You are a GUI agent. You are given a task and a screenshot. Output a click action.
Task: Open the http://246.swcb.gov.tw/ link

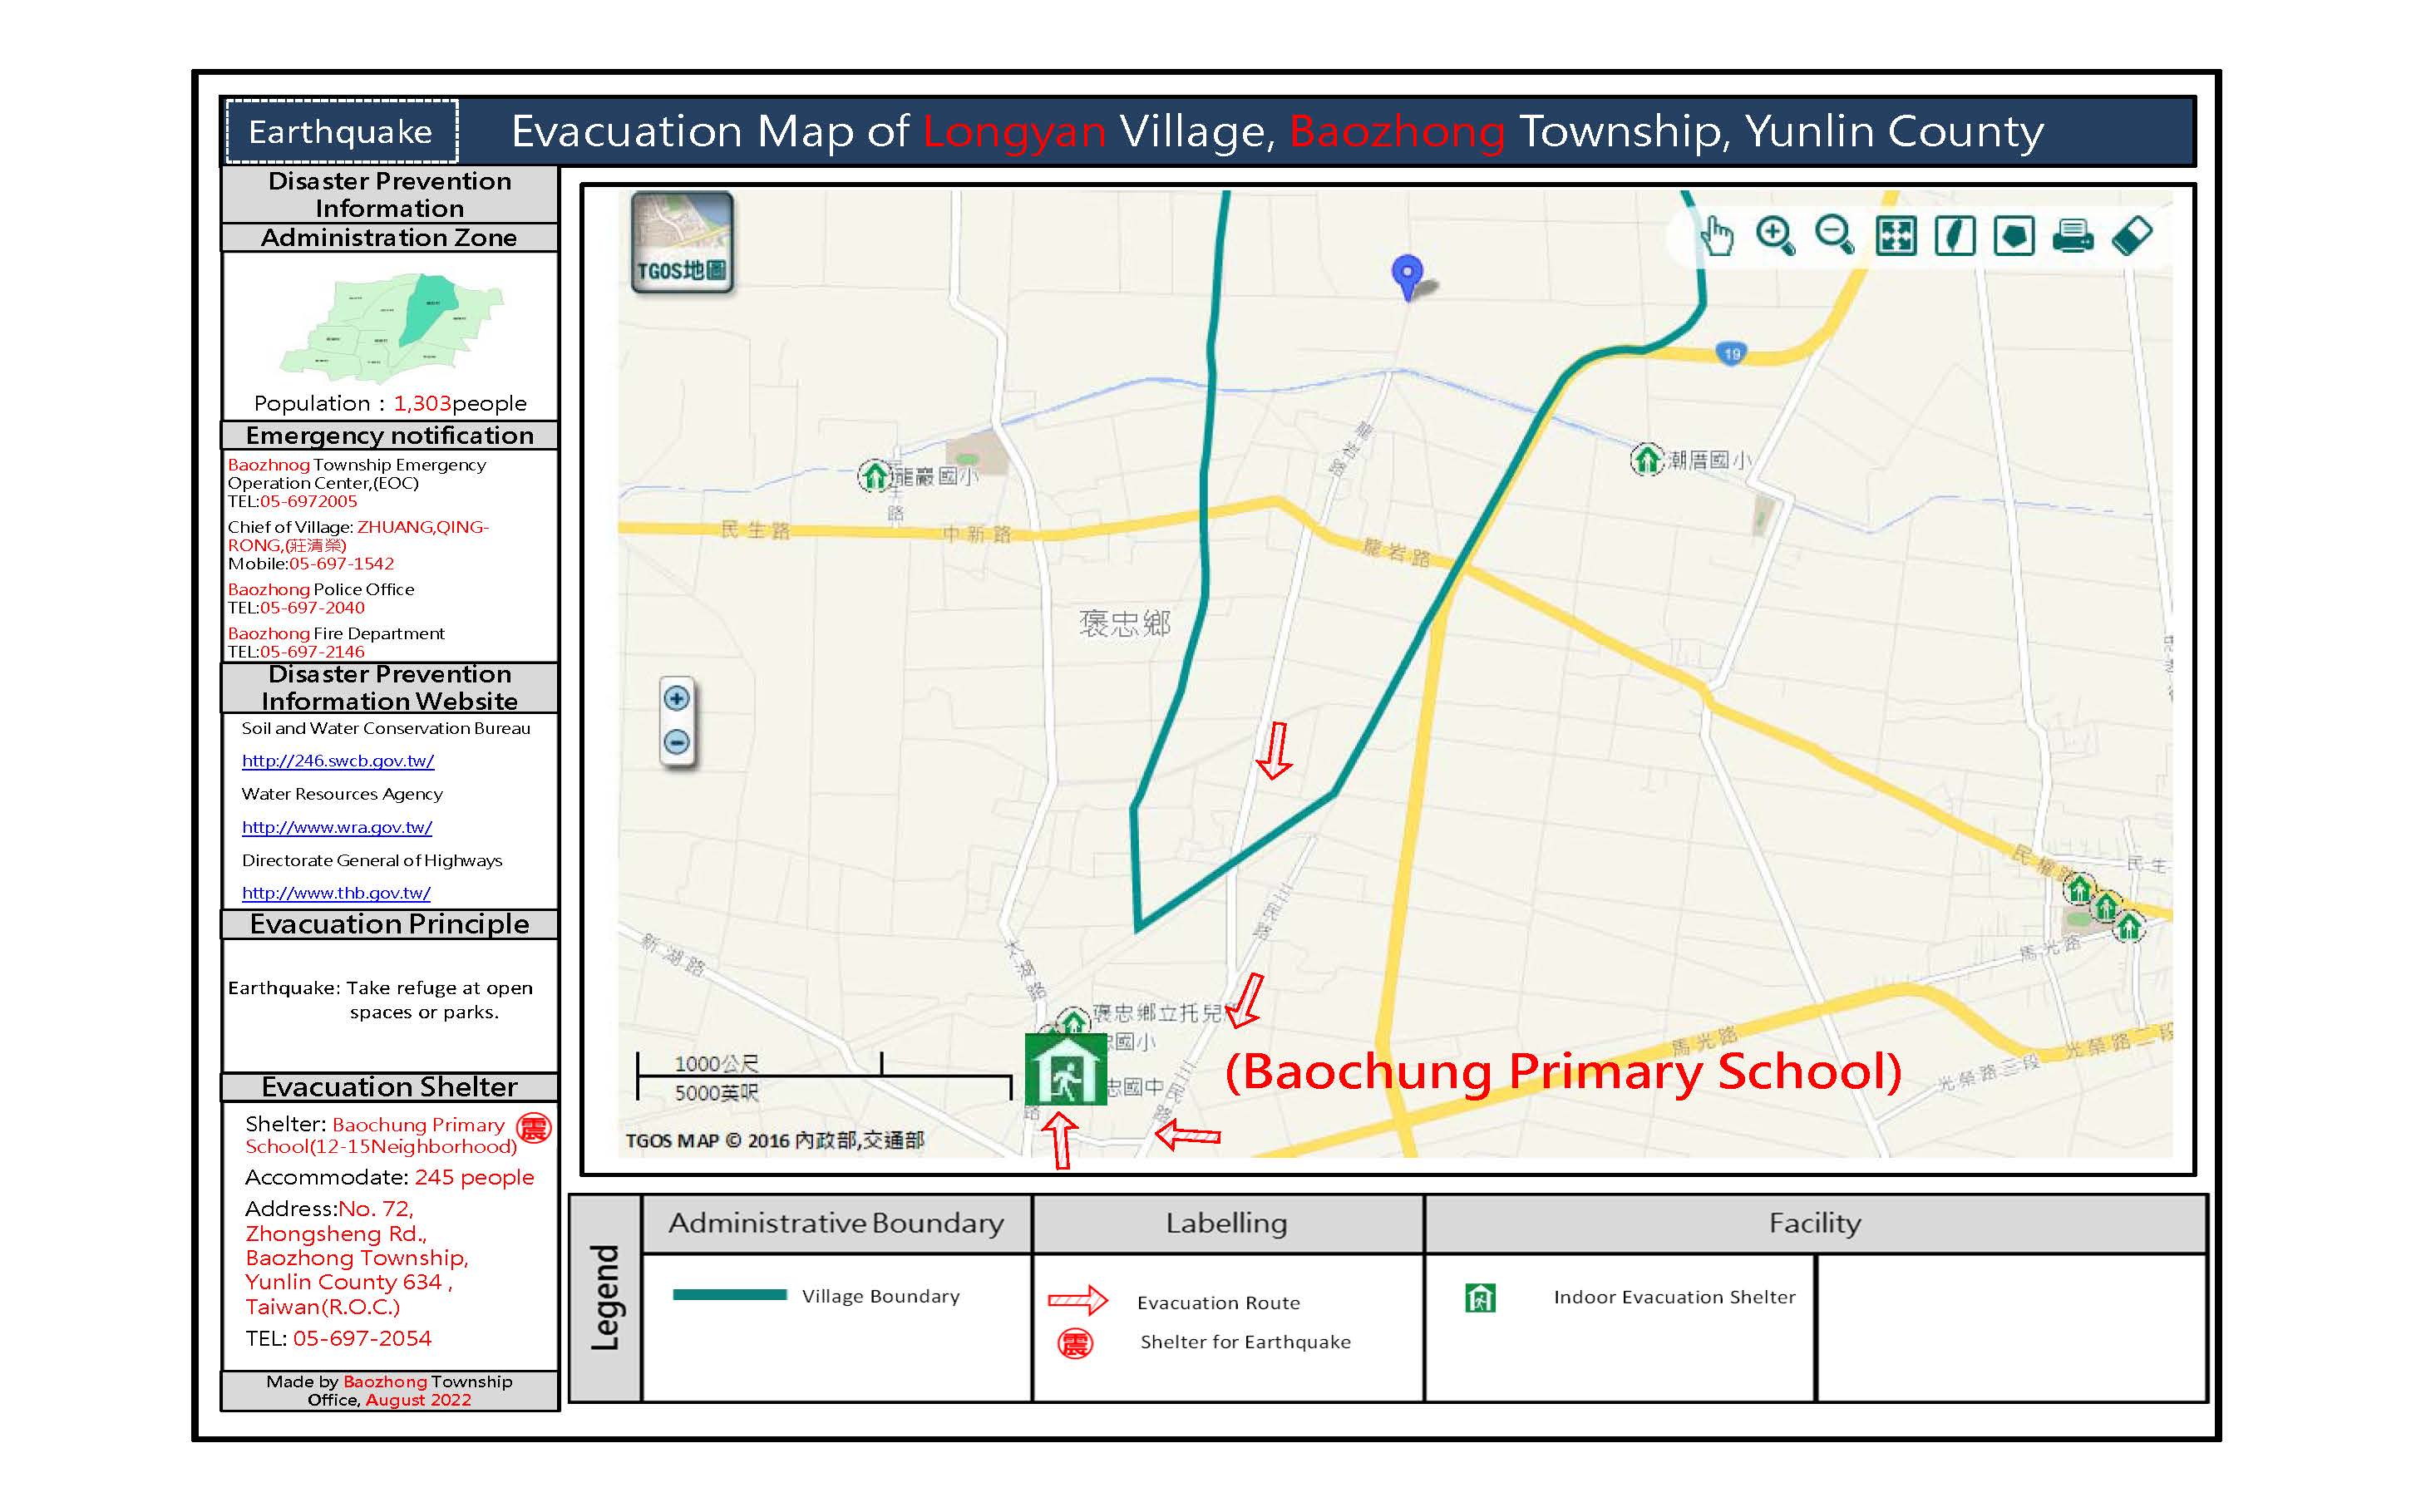(x=338, y=761)
